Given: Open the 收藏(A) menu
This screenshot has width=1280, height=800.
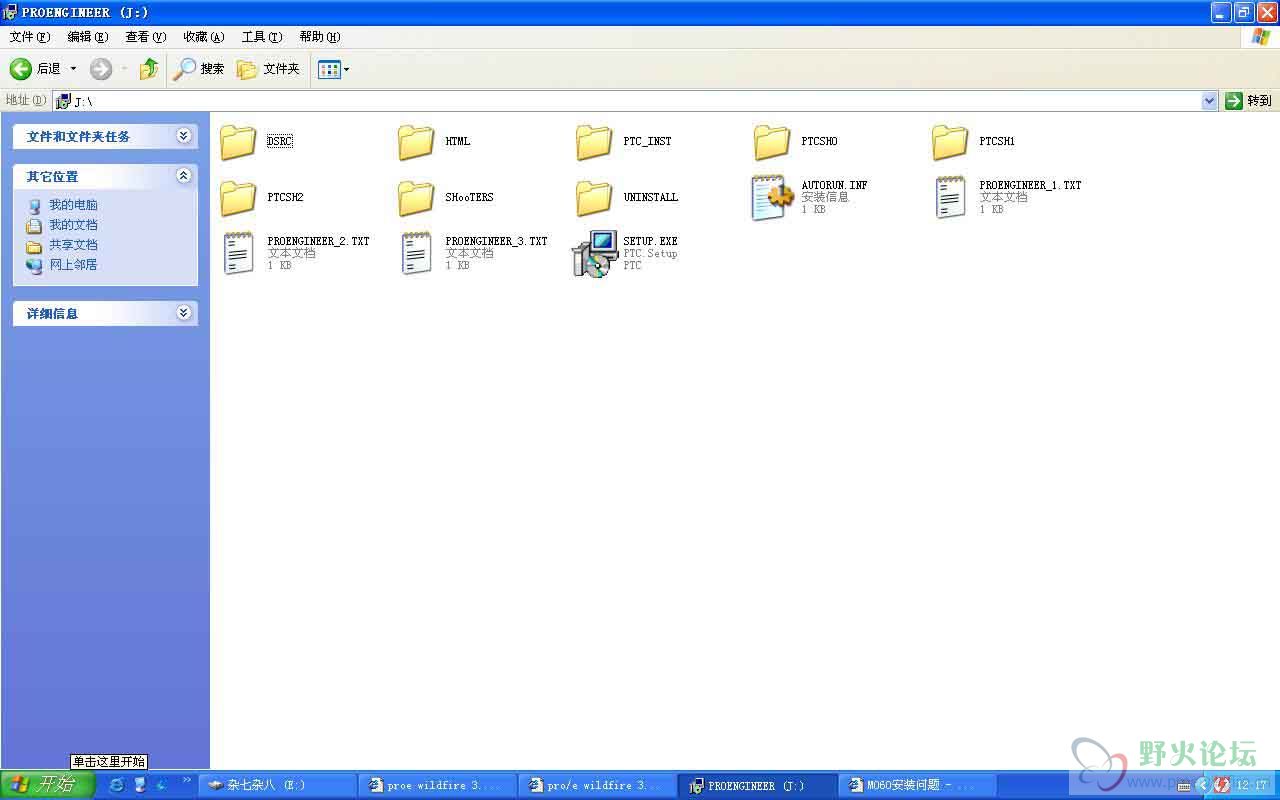Looking at the screenshot, I should click(203, 37).
